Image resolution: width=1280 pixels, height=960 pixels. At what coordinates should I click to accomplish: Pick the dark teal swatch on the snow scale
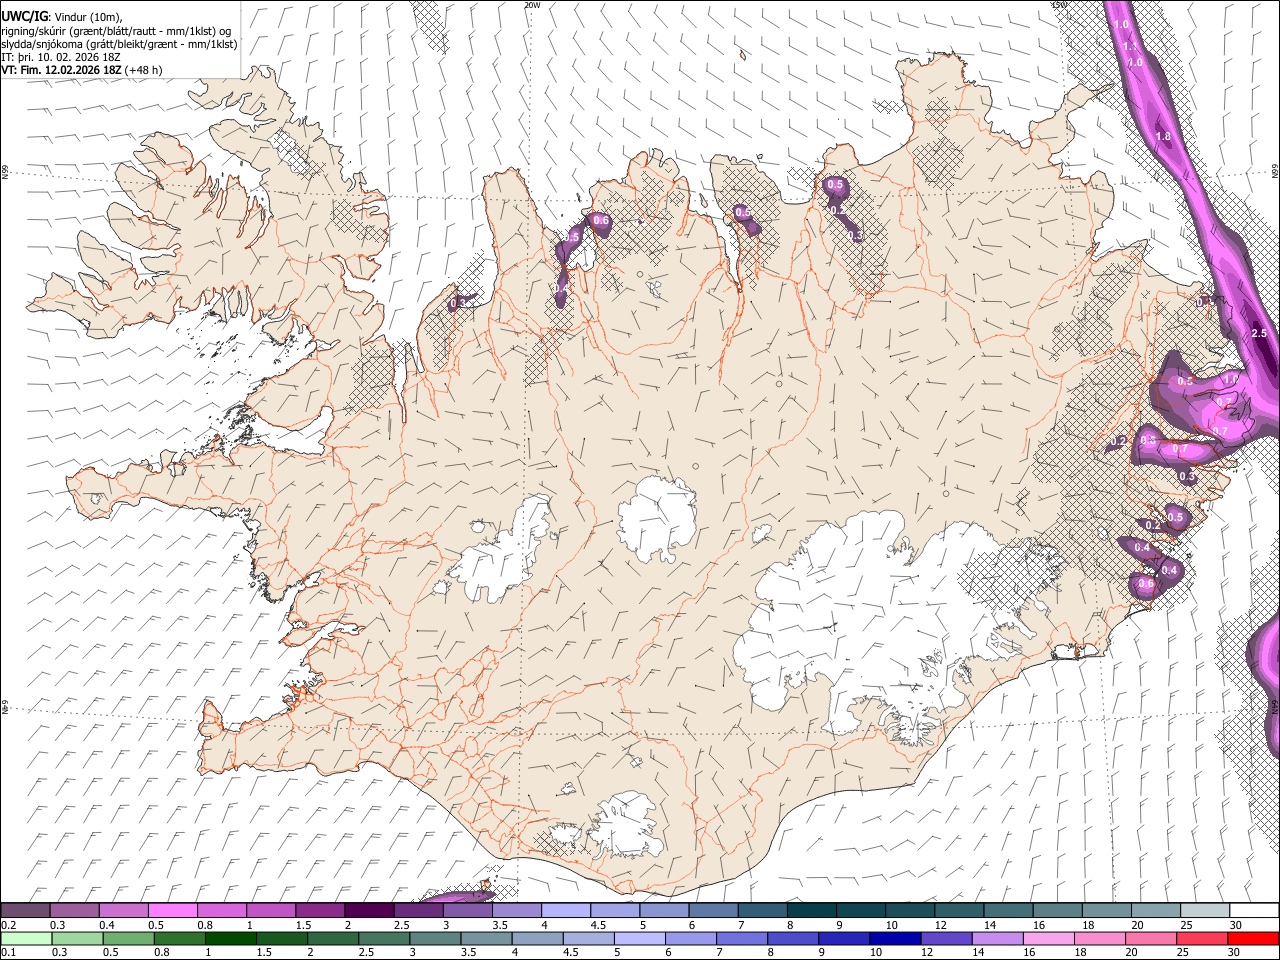coord(812,910)
